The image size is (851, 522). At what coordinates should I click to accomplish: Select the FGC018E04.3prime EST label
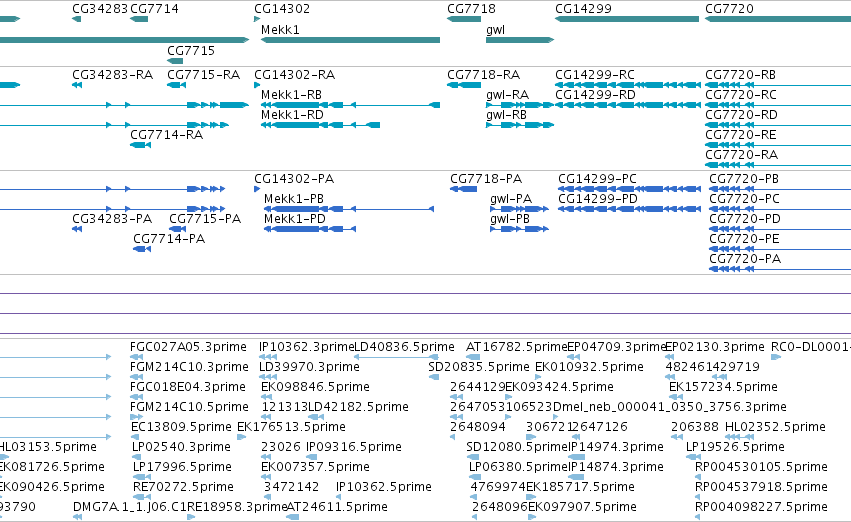(x=188, y=387)
